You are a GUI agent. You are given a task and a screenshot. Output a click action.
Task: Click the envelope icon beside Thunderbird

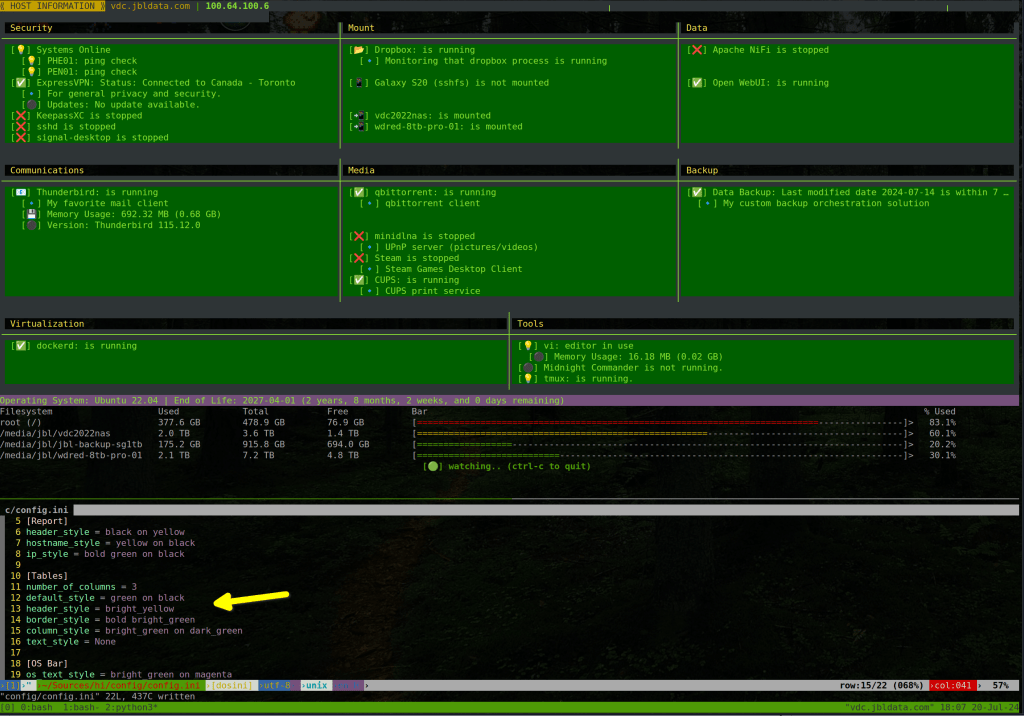point(20,192)
